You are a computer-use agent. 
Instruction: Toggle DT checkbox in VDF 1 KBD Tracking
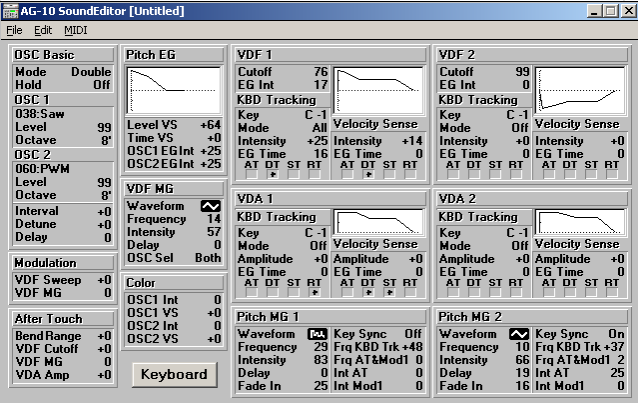click(273, 175)
